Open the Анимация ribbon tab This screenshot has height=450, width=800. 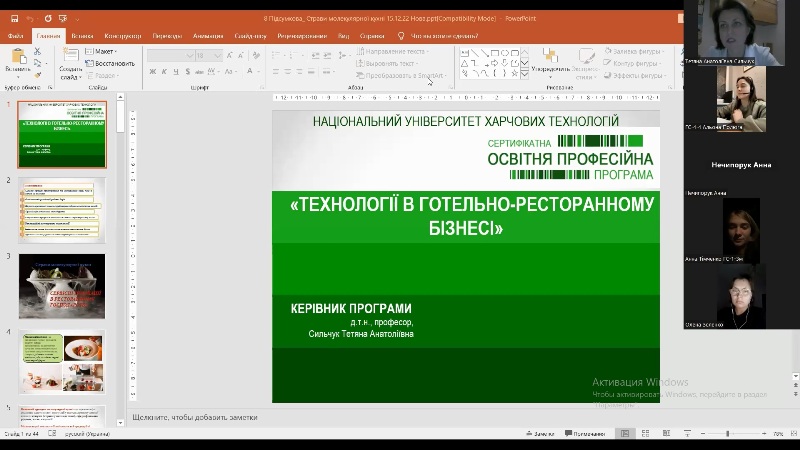pyautogui.click(x=209, y=35)
